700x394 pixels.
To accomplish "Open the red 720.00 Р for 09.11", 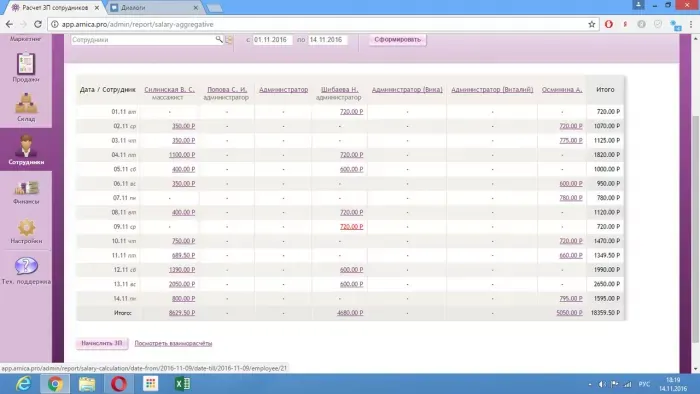I will click(x=351, y=227).
